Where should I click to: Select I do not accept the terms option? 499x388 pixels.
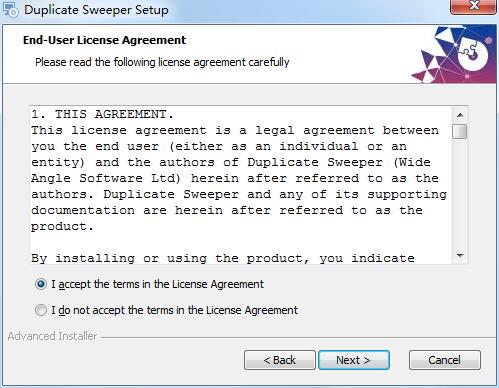pos(41,310)
